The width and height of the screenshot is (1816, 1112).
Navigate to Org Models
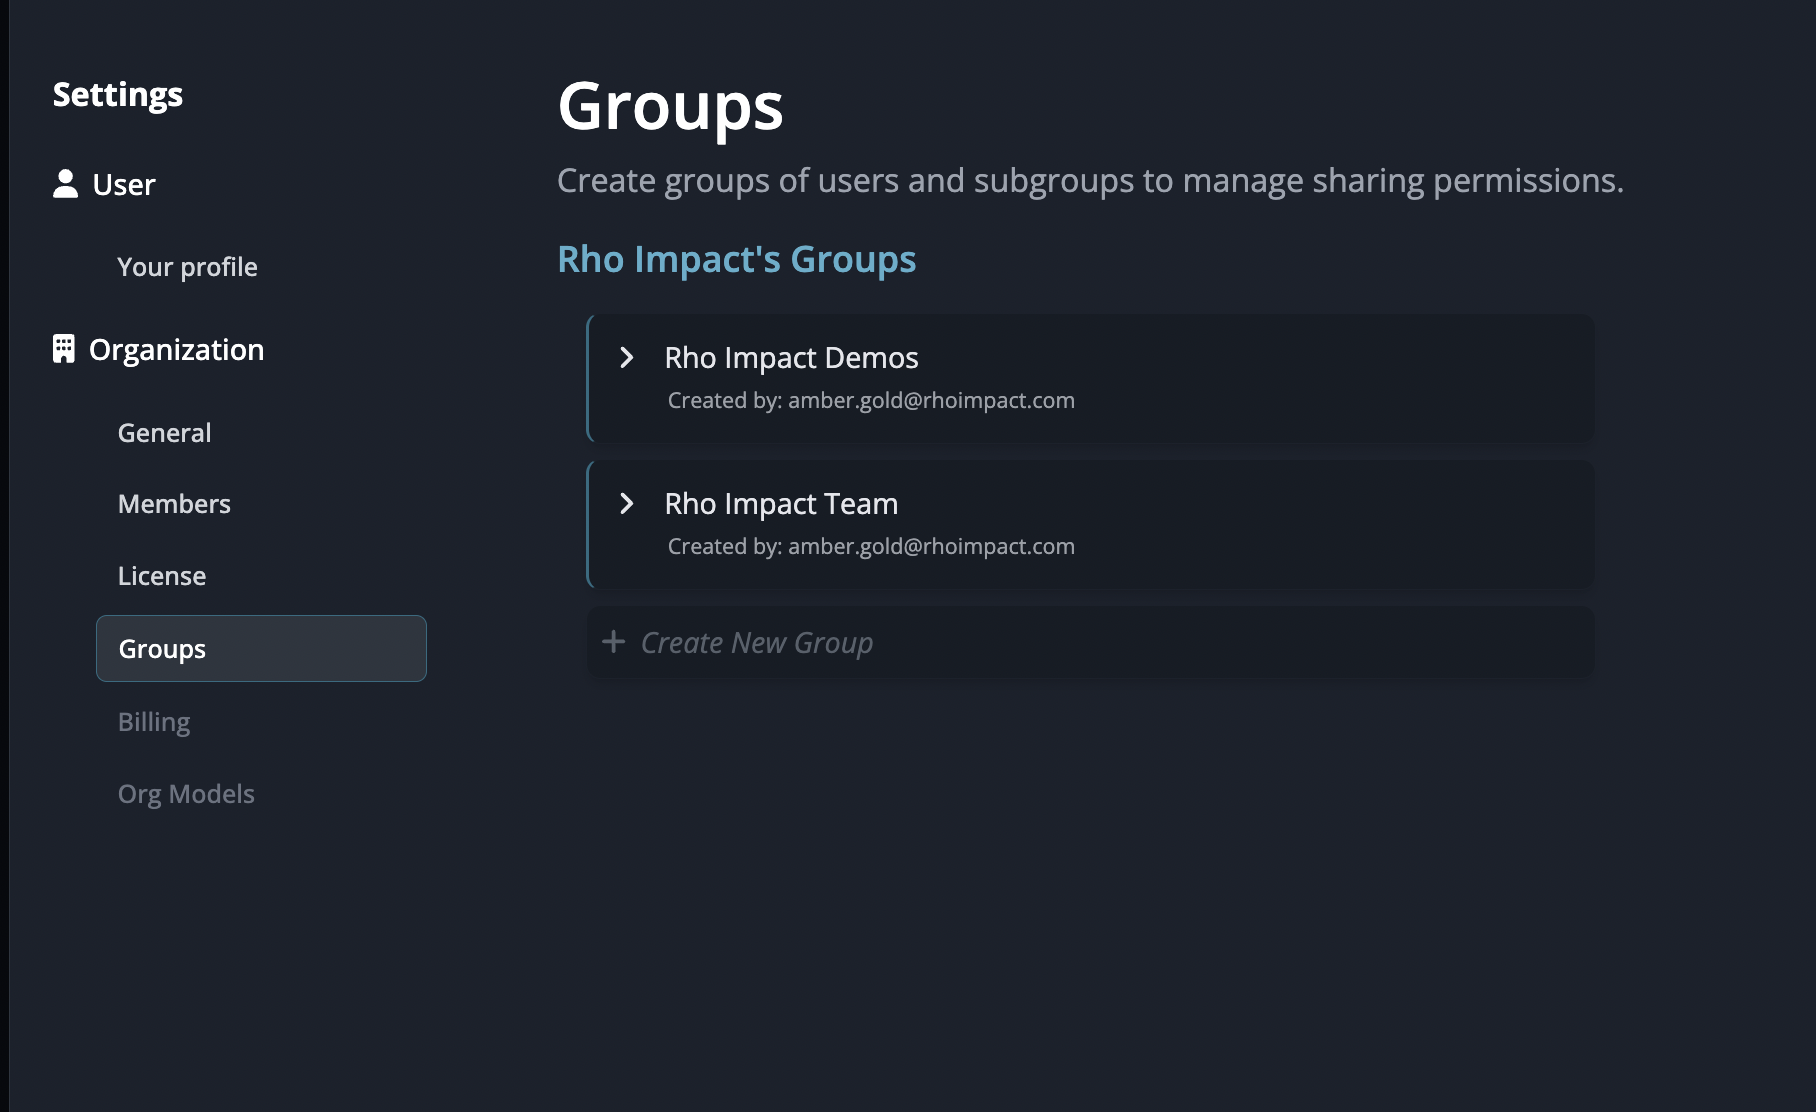186,794
